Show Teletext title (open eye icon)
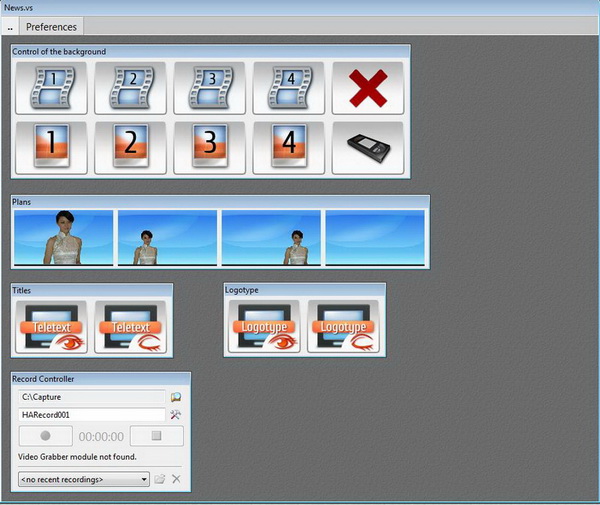Screen dimensions: 600x505 pos(51,327)
